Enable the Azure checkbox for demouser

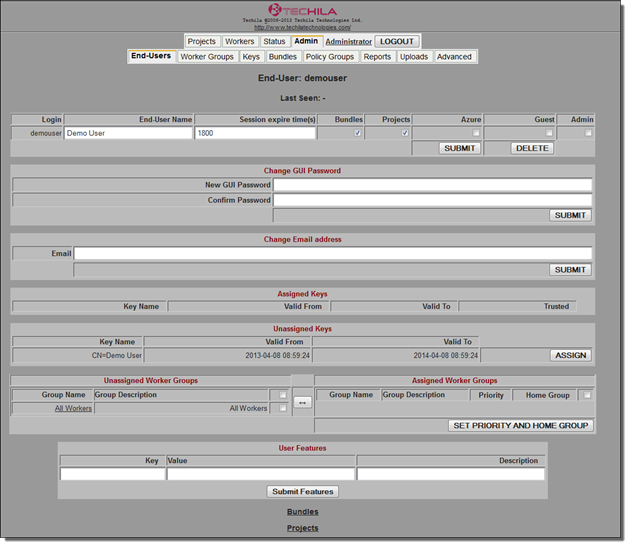[476, 133]
